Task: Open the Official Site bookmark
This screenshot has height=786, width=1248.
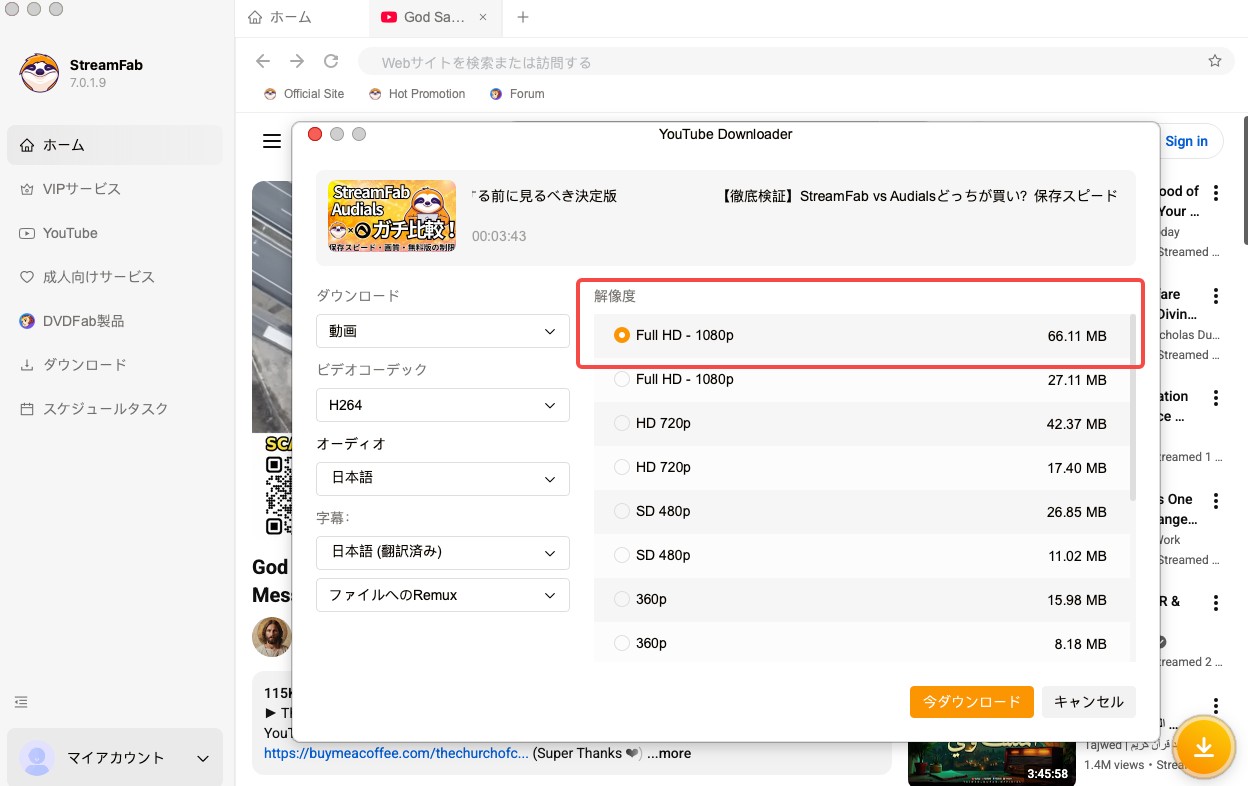Action: 304,94
